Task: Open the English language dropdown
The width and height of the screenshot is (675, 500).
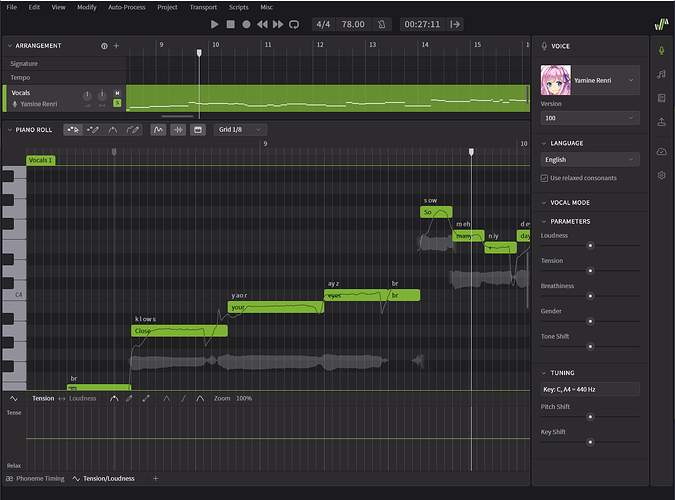Action: (590, 159)
